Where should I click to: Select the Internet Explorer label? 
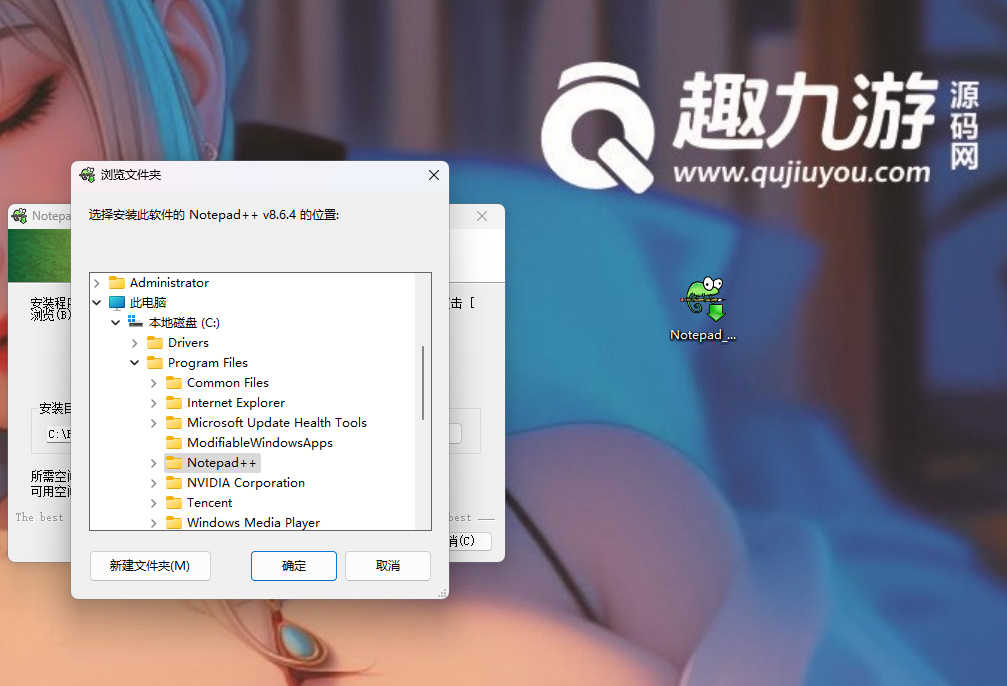coord(236,403)
